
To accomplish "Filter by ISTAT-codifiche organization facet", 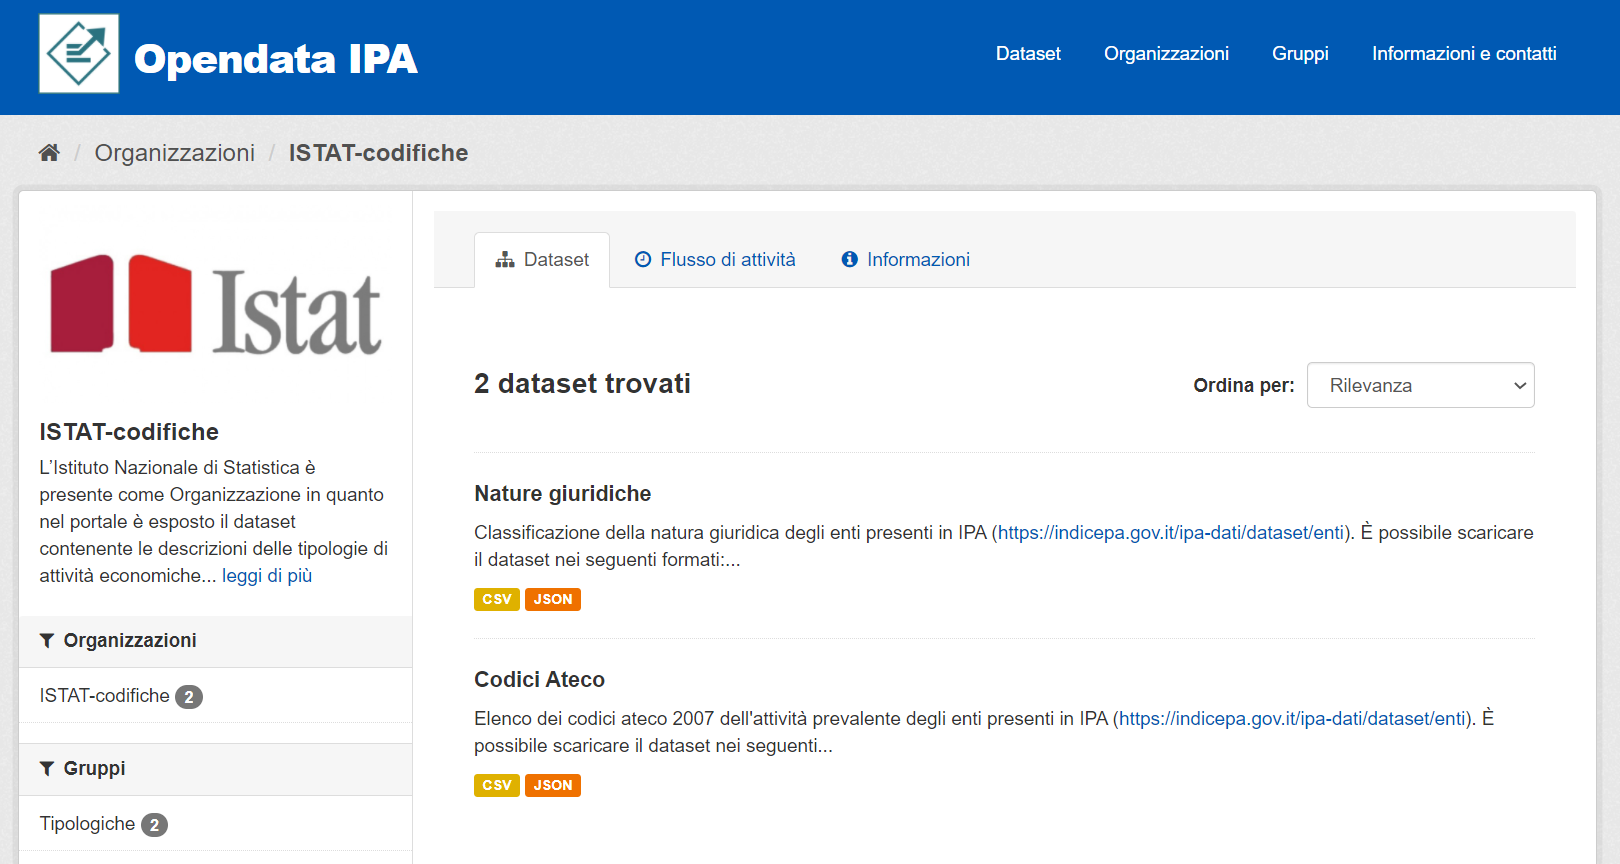I will click(105, 696).
